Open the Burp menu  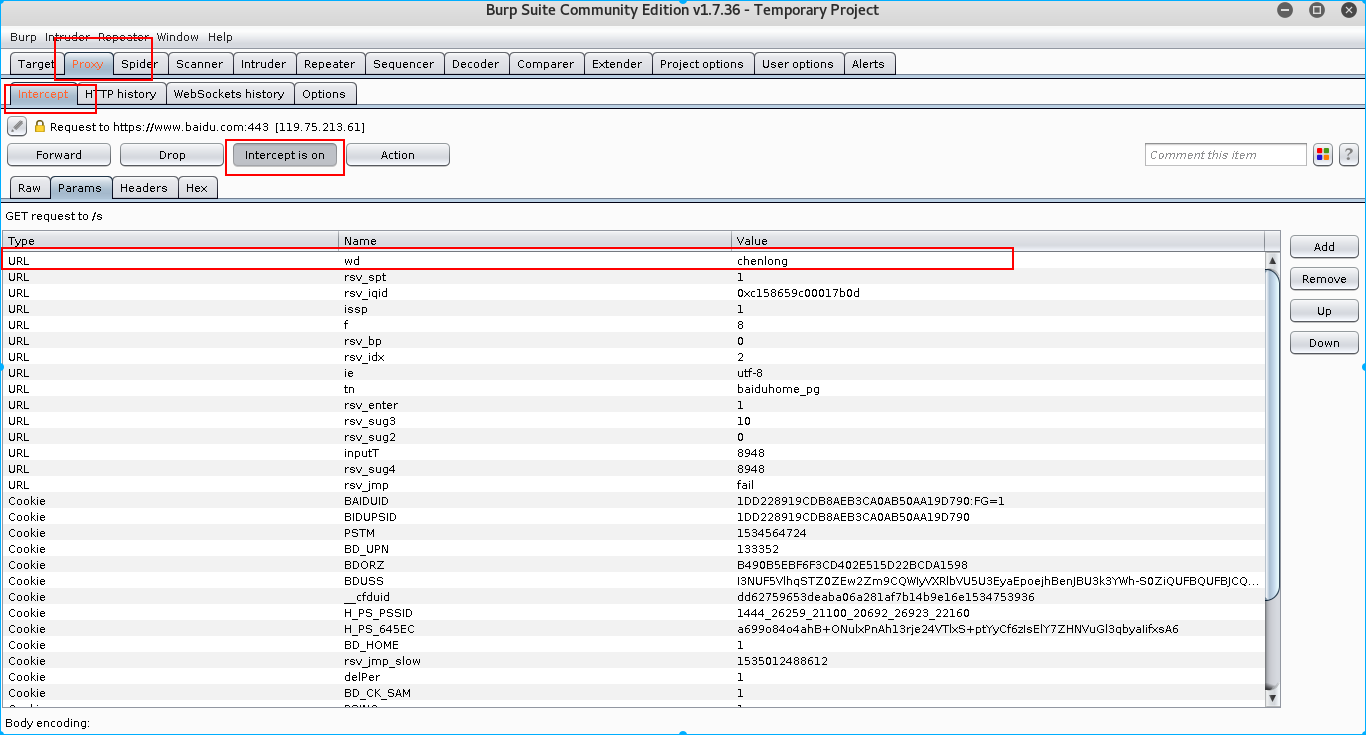pos(23,37)
